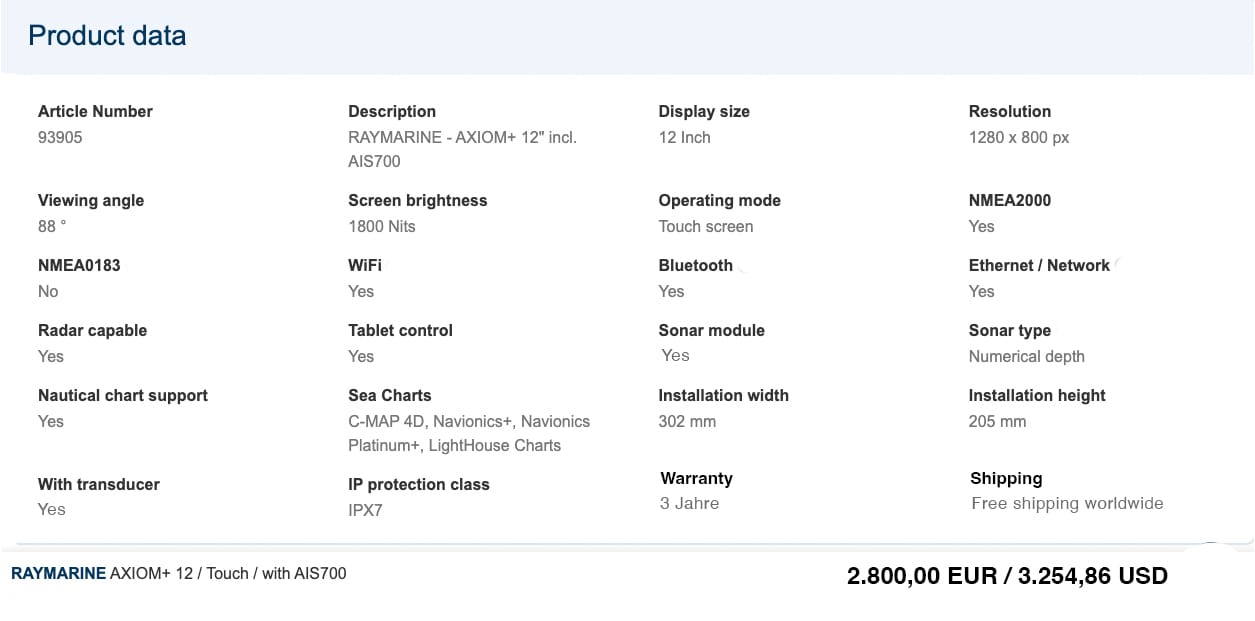This screenshot has height=621, width=1255.
Task: Click the Viewing angle label
Action: [x=91, y=200]
